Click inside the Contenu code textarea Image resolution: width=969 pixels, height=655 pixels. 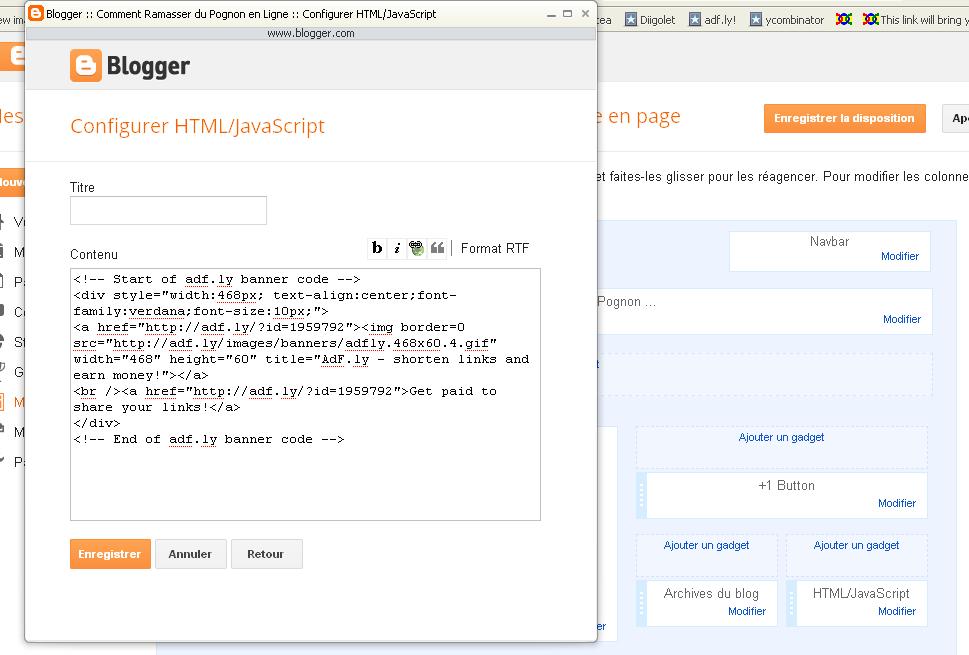(x=305, y=394)
